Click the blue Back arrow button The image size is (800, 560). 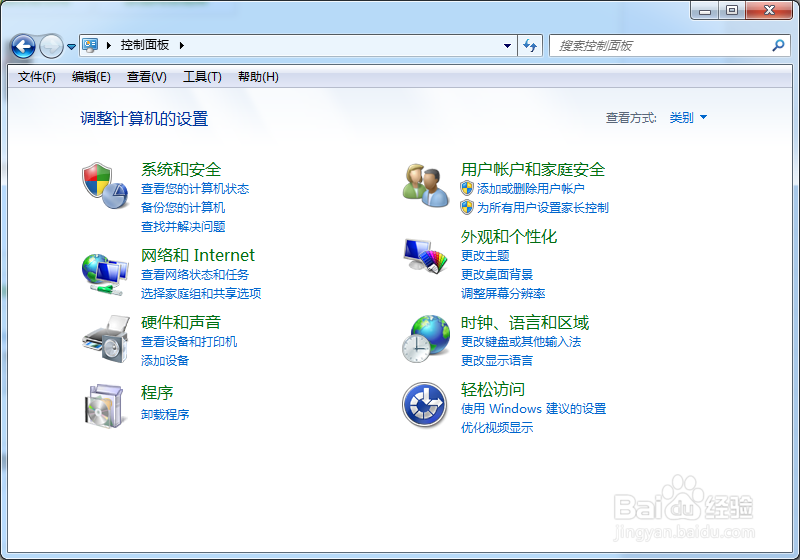[23, 46]
